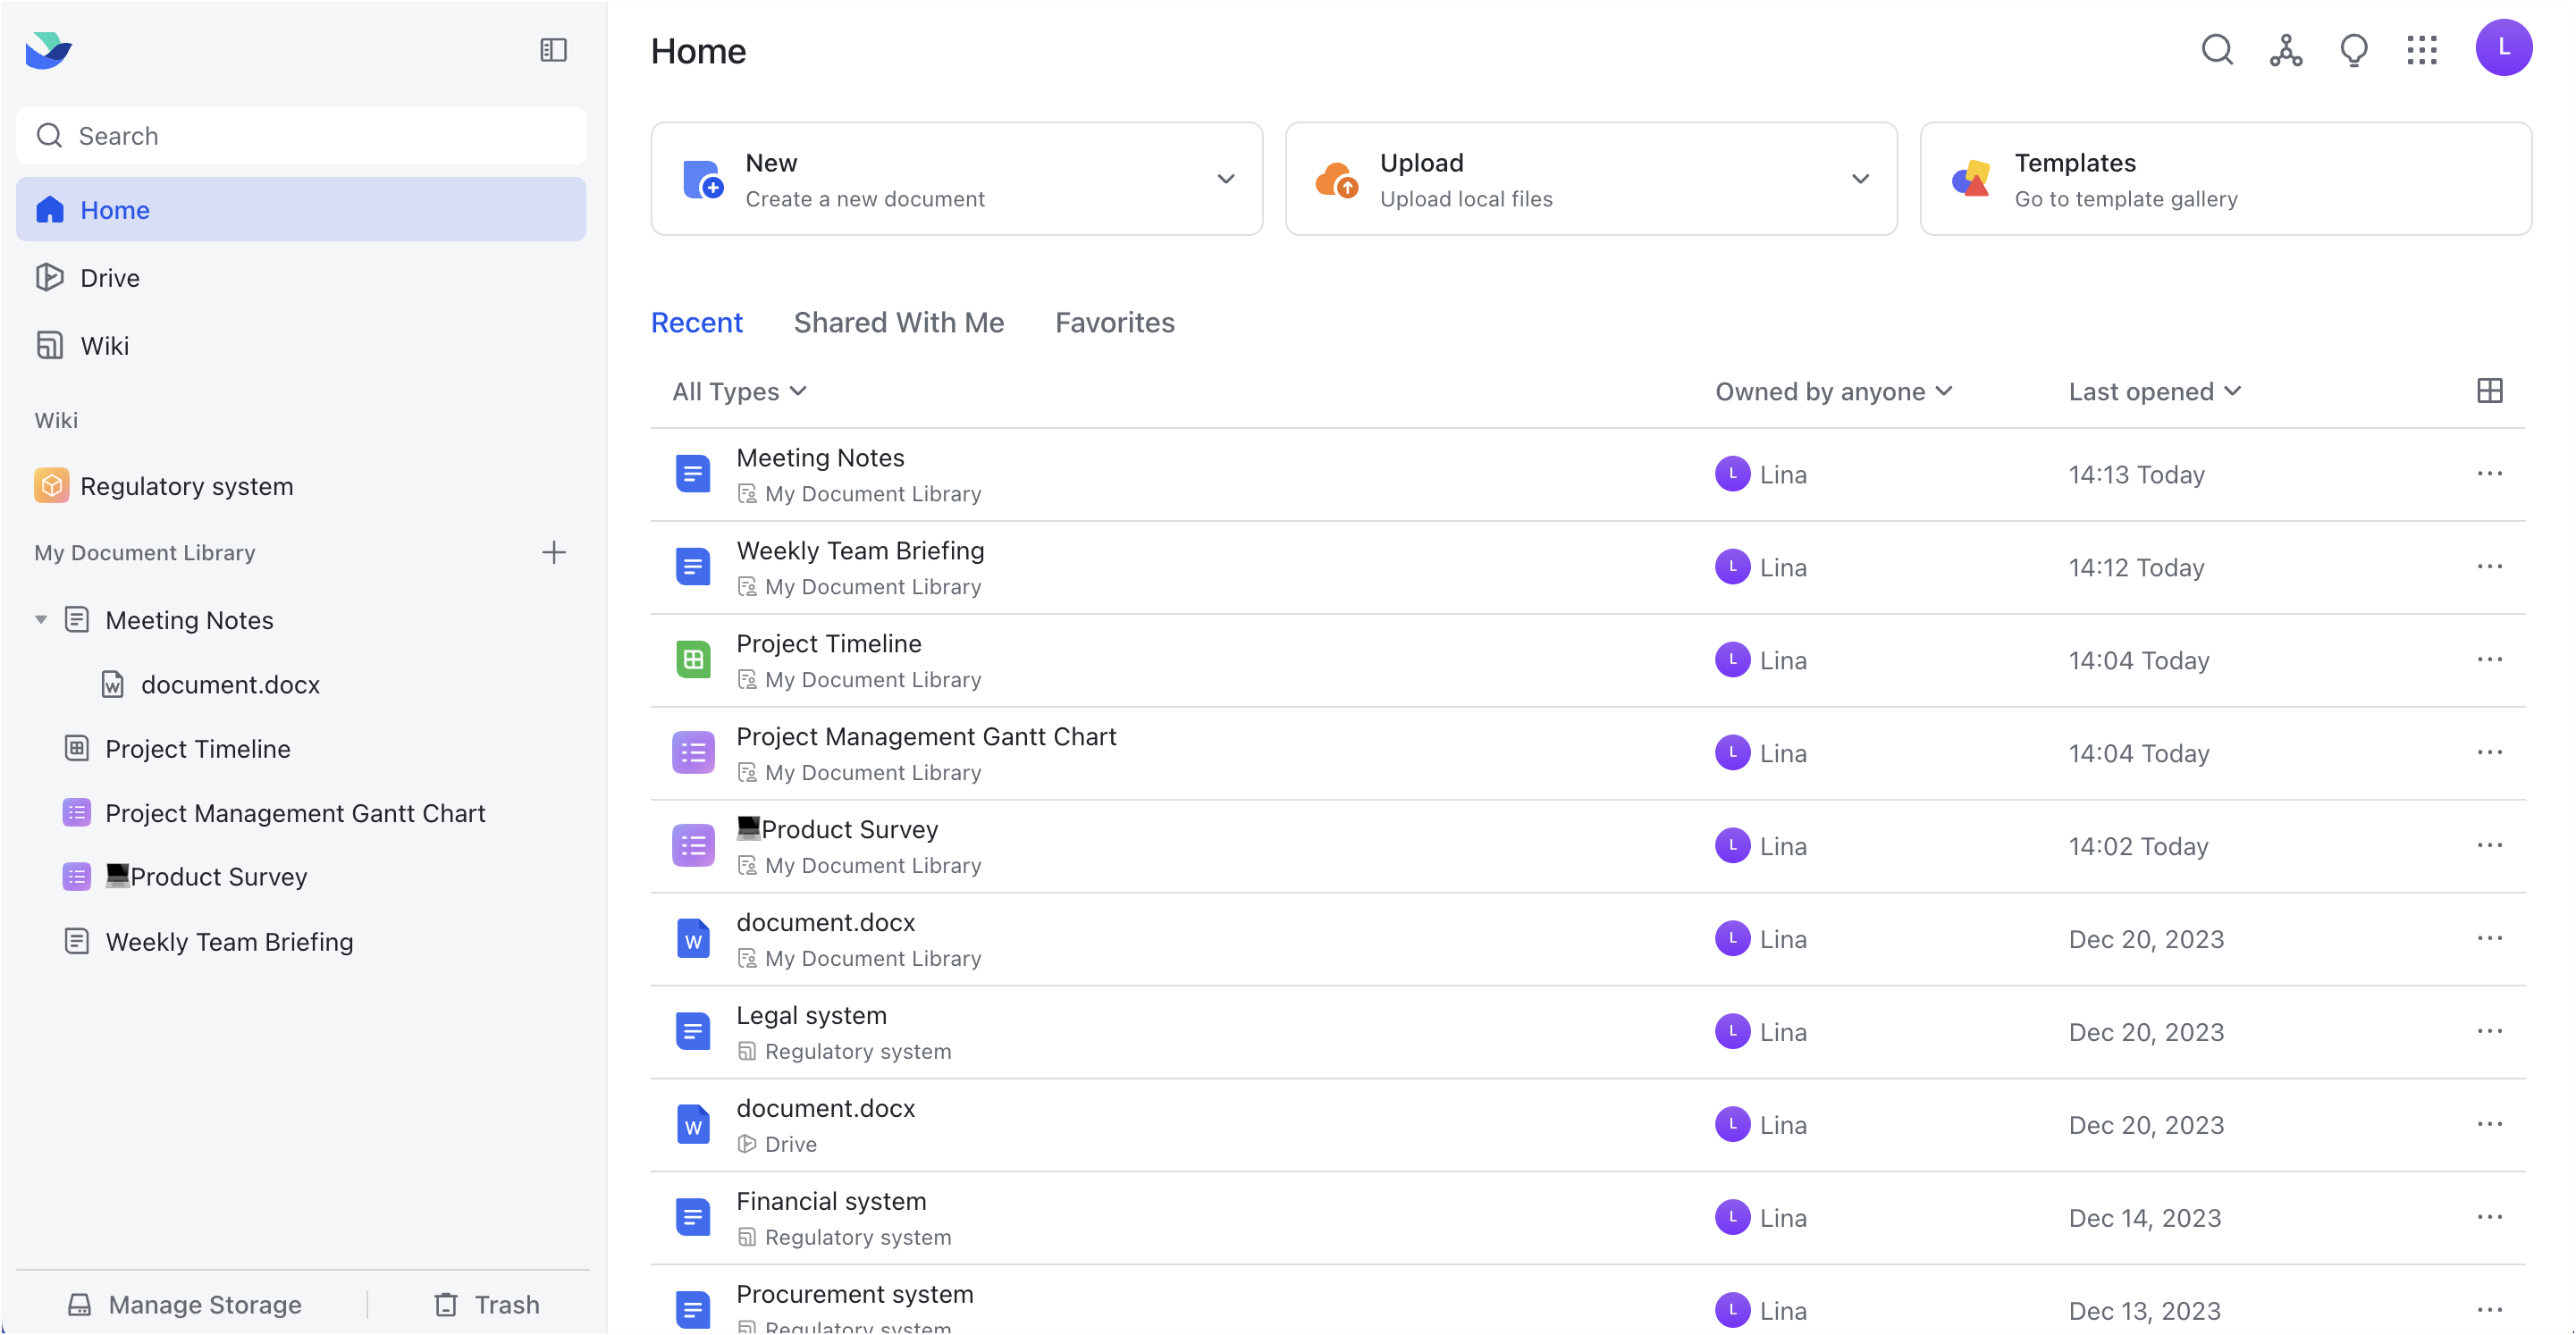Switch to the Shared With Me tab
Screen dimensions: 2576x1335
(898, 322)
